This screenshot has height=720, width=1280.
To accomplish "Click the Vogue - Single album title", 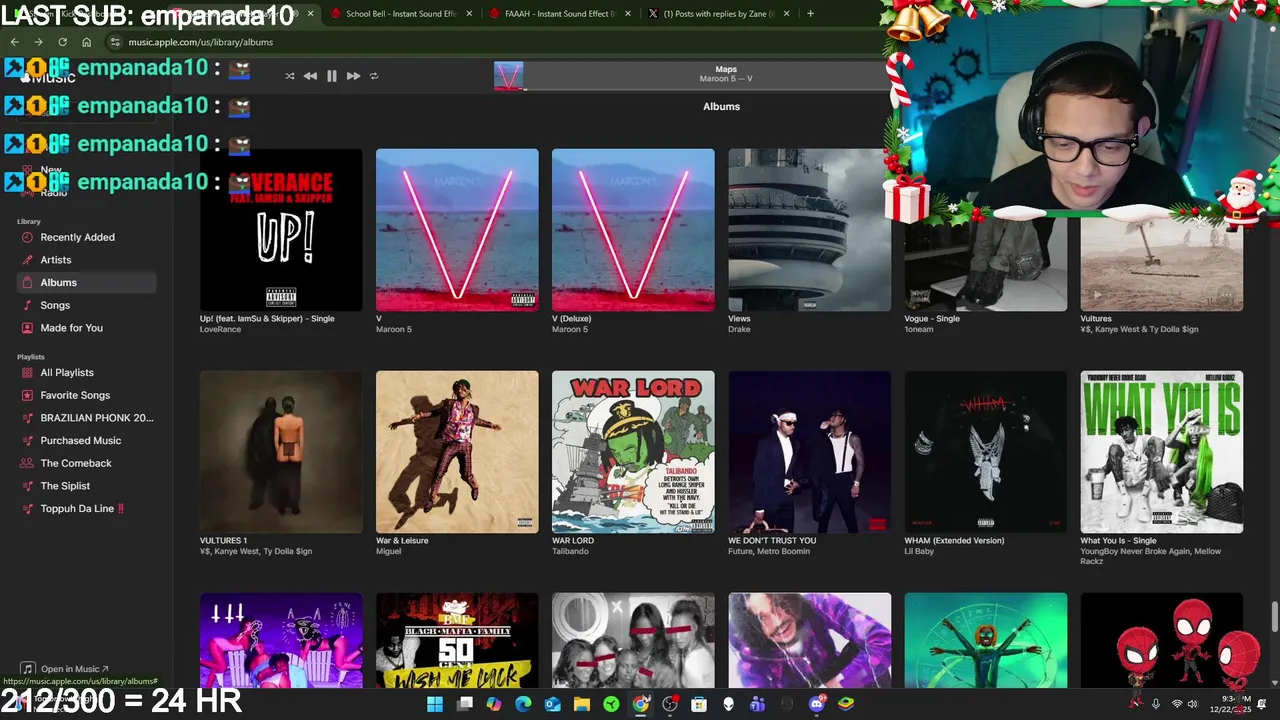I will point(931,318).
